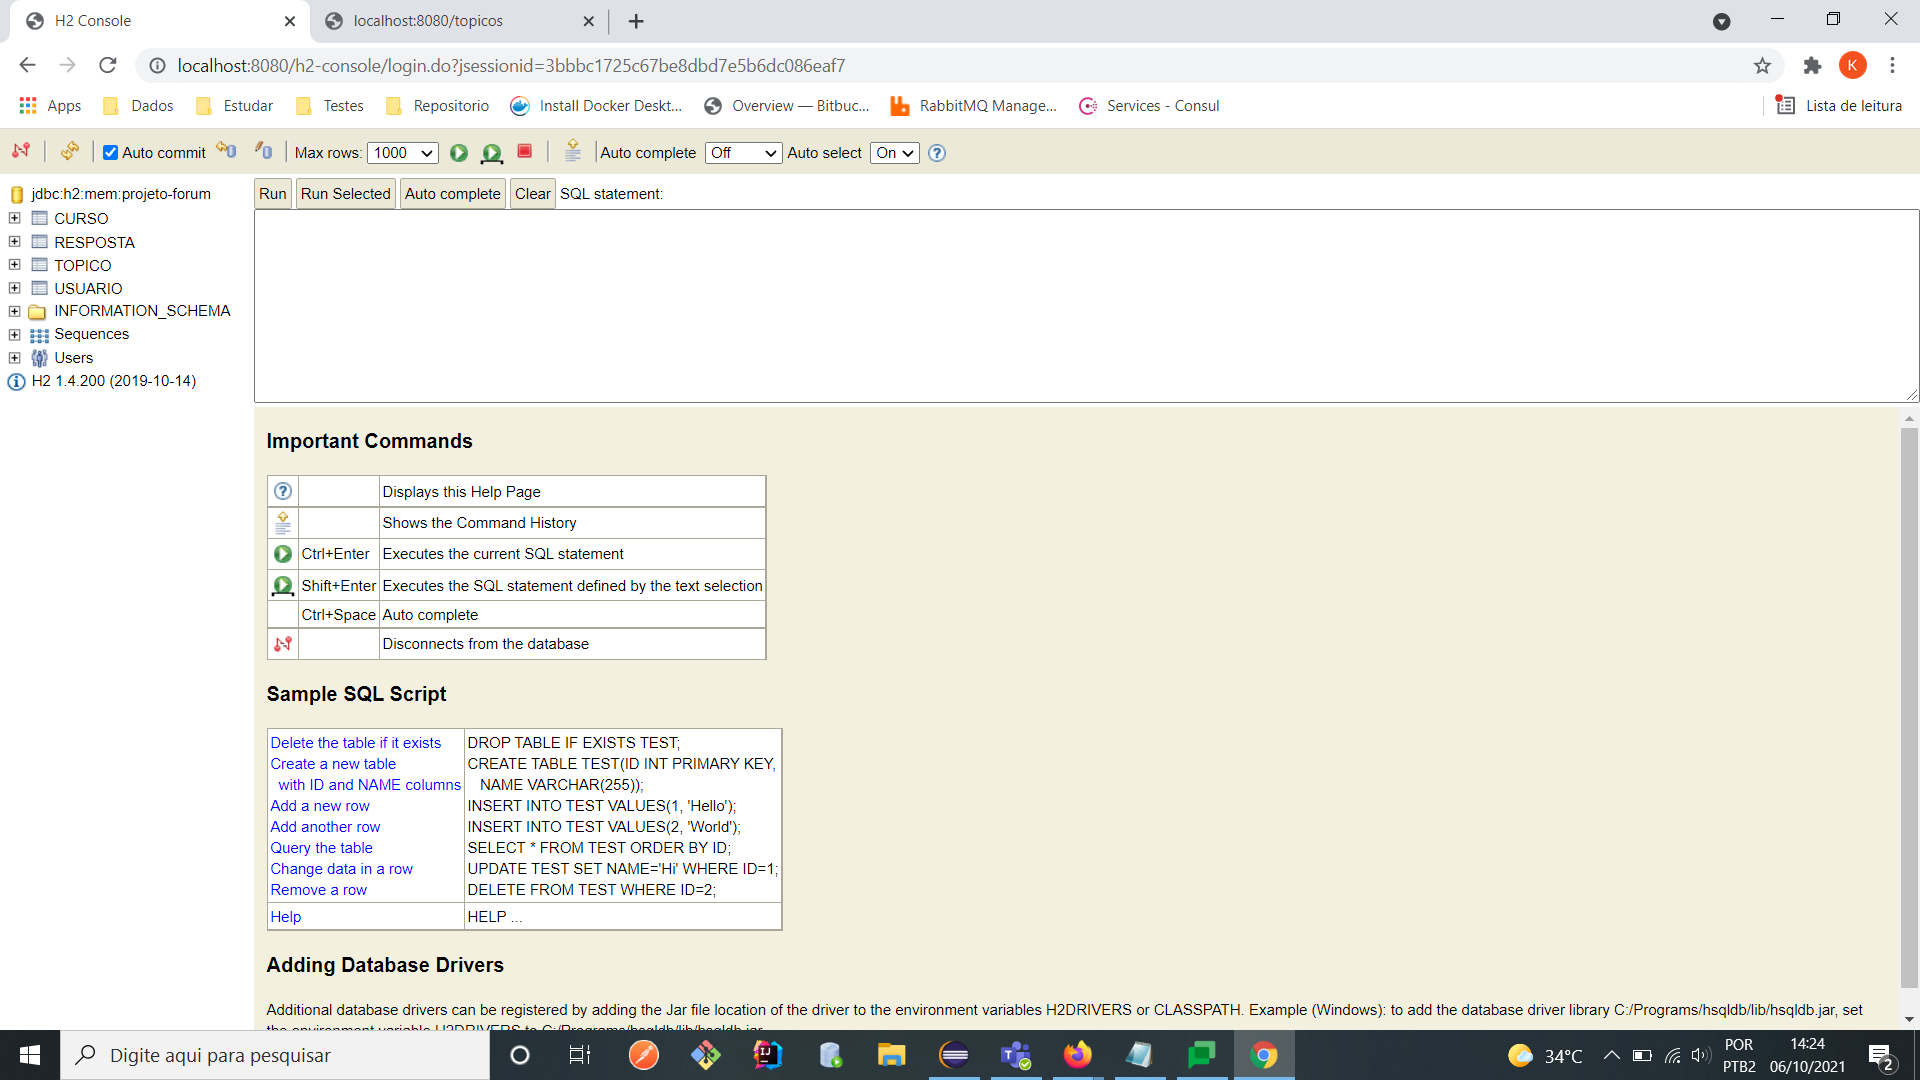Click inside the SQL statement text area

(1085, 305)
